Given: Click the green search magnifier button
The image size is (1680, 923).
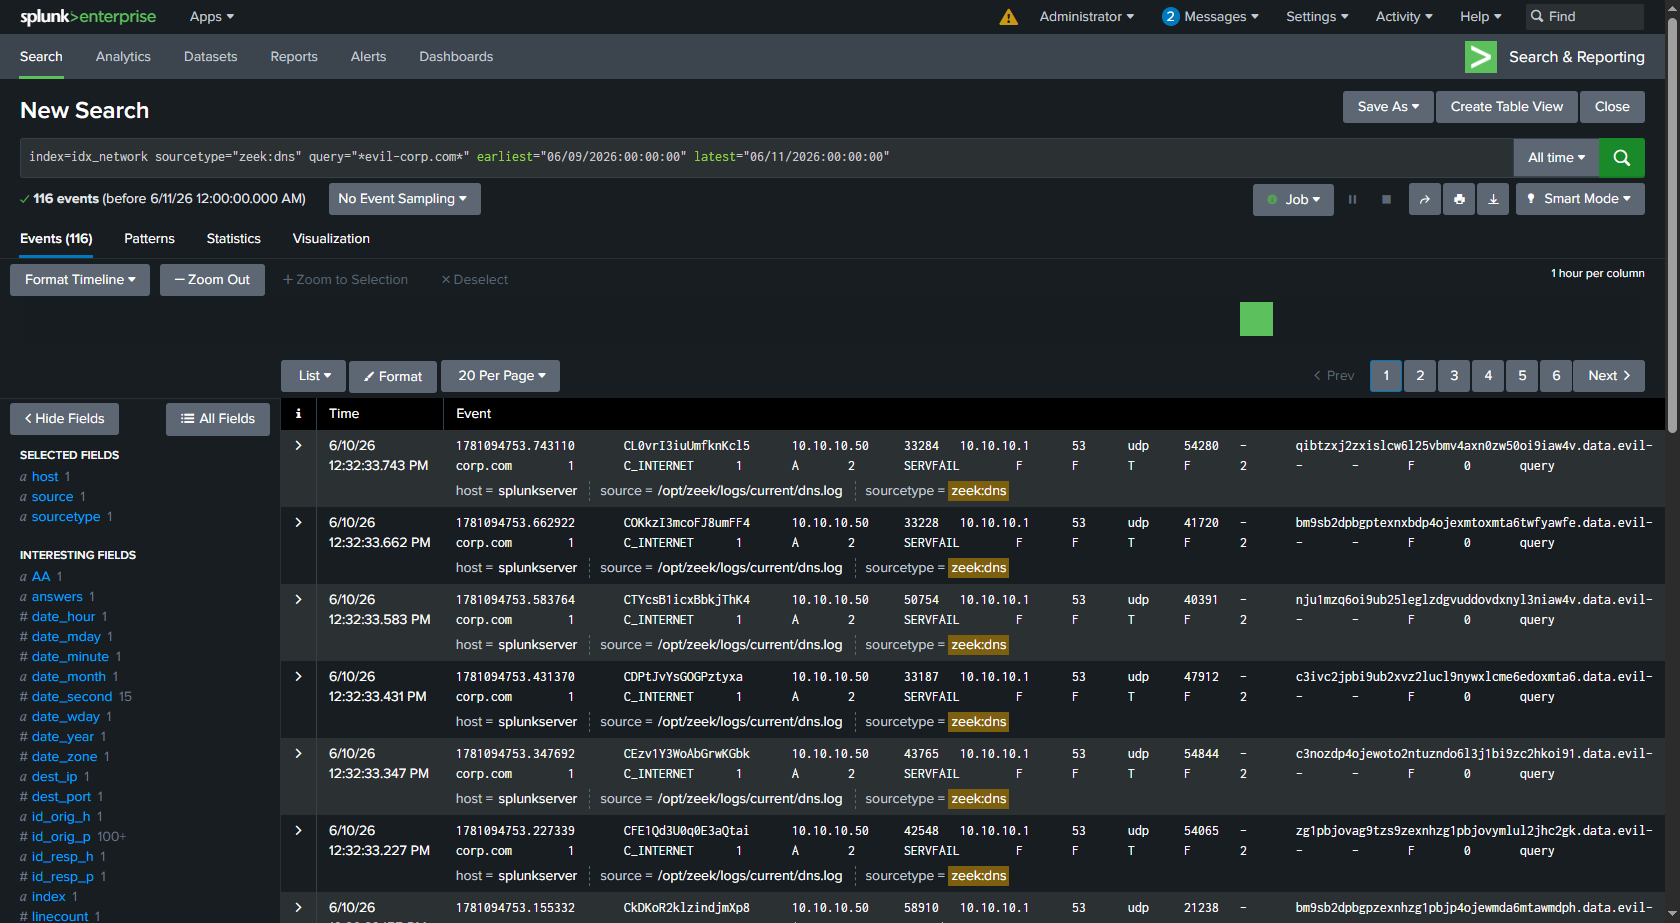Looking at the screenshot, I should tap(1621, 158).
